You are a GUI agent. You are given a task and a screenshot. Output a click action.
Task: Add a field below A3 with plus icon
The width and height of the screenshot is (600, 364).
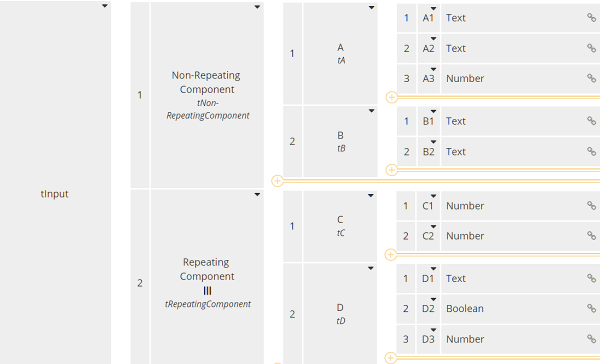pos(391,97)
